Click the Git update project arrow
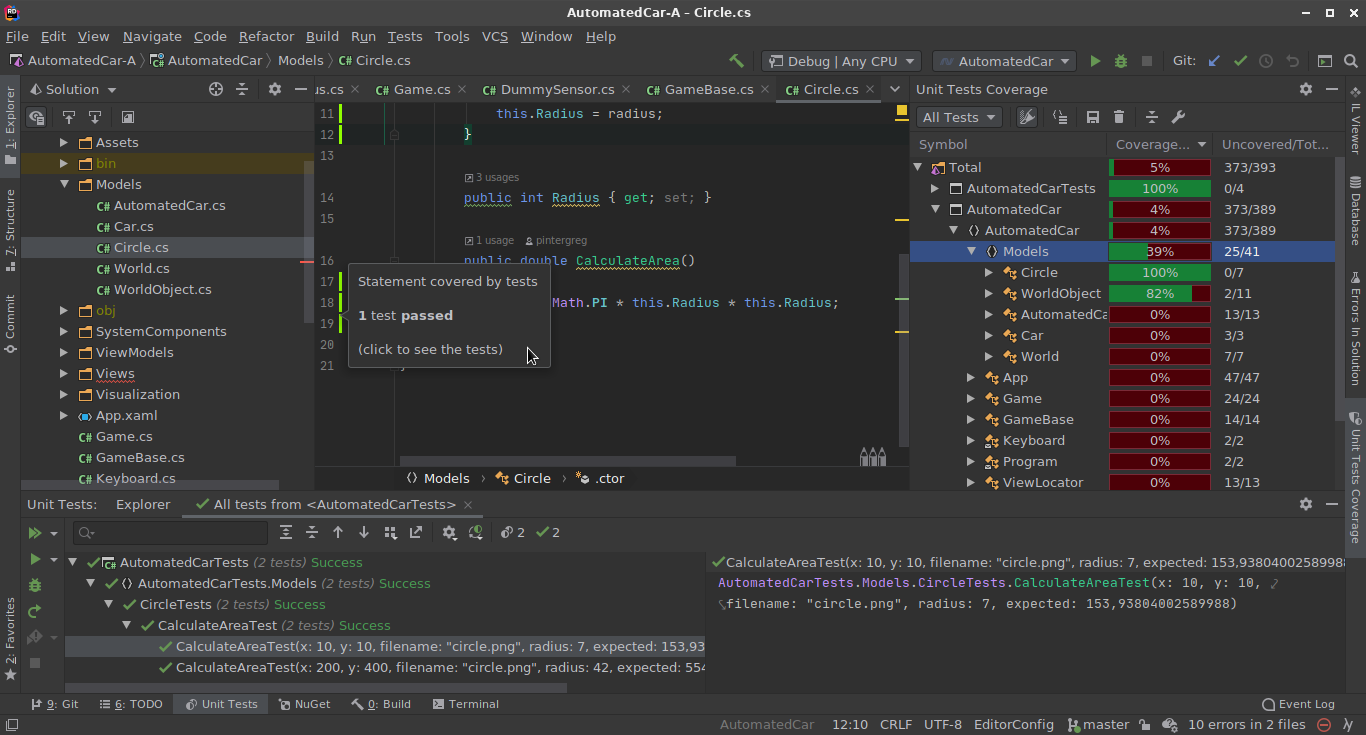 tap(1214, 61)
